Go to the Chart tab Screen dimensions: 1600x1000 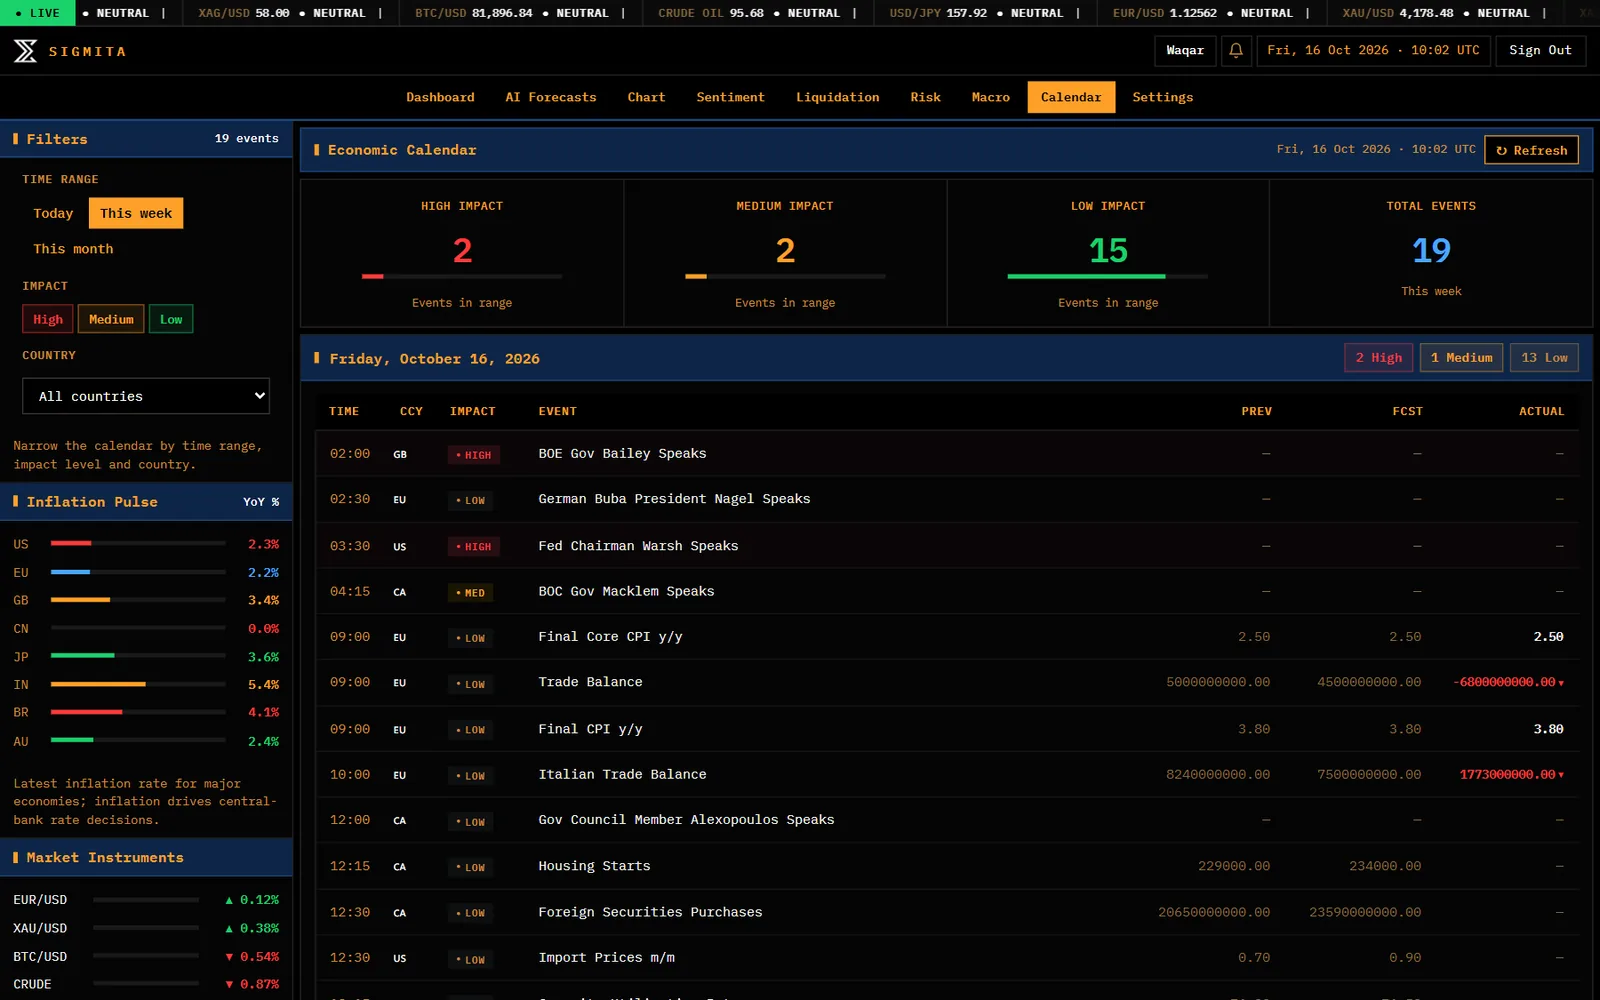pyautogui.click(x=646, y=97)
